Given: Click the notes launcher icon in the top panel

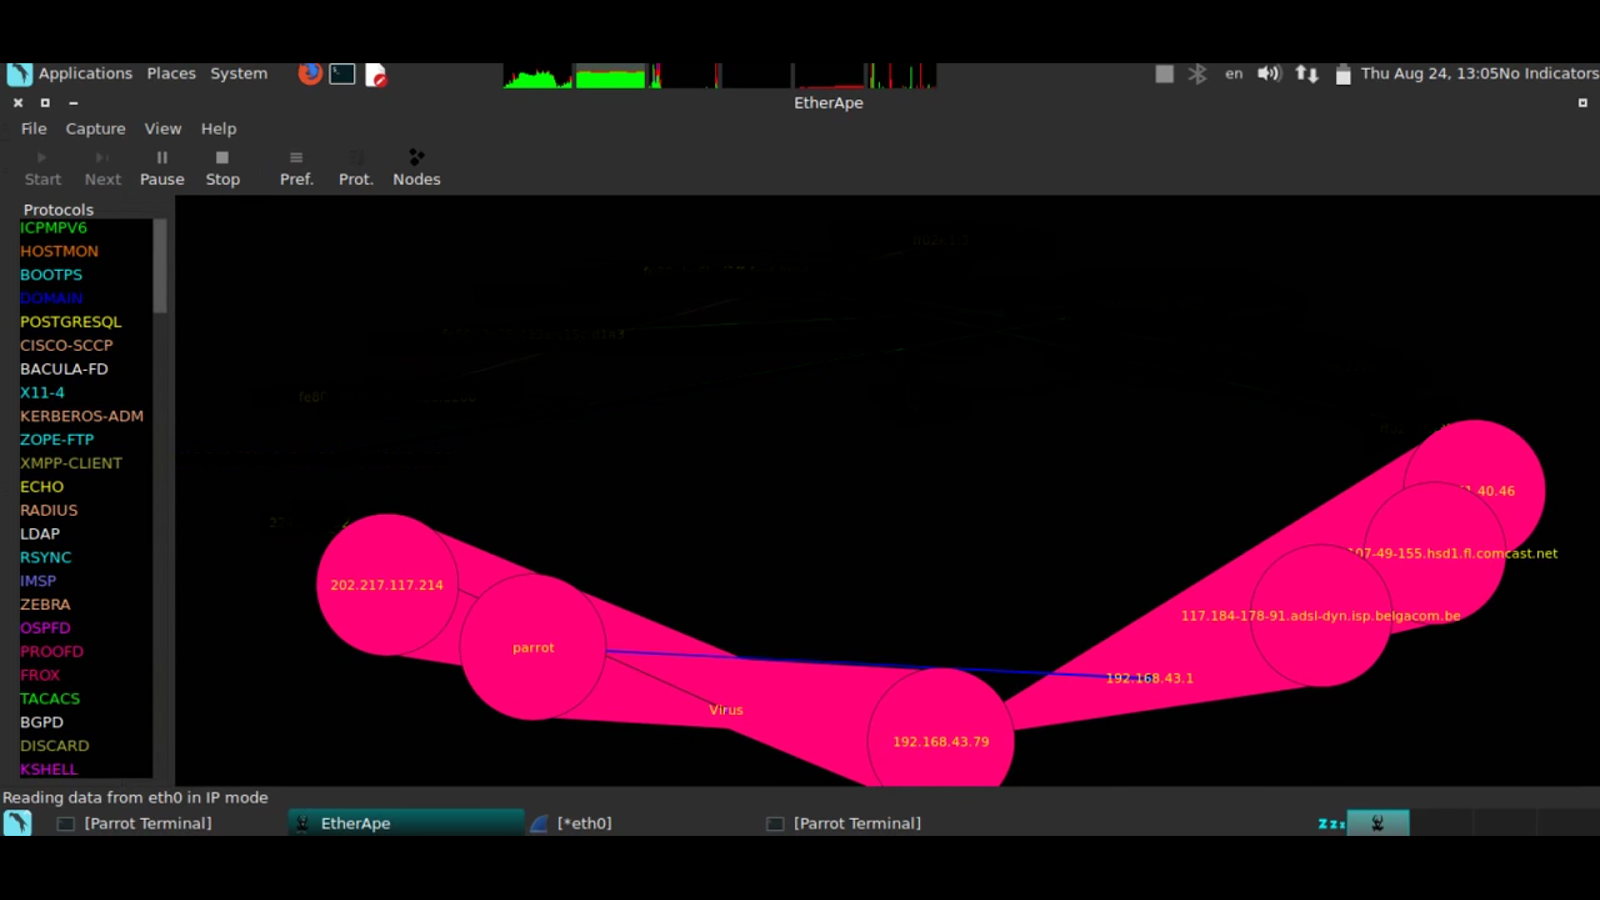Looking at the screenshot, I should (x=376, y=74).
